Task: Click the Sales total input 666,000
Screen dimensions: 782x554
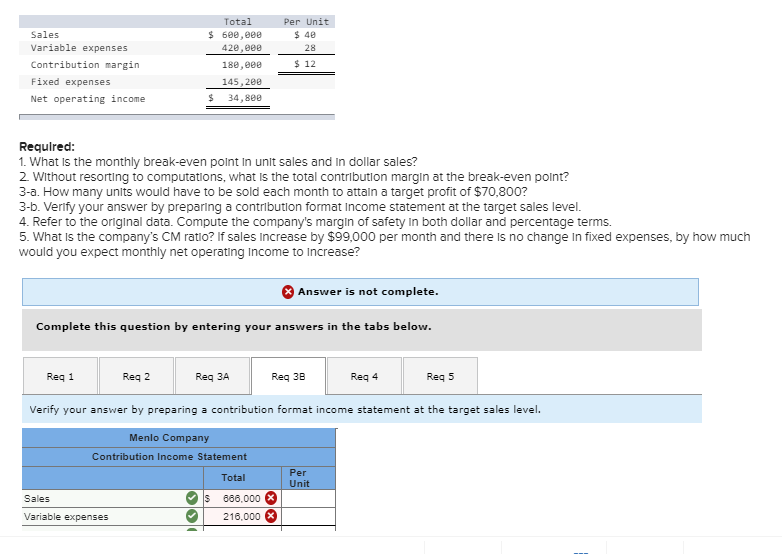Action: point(241,498)
